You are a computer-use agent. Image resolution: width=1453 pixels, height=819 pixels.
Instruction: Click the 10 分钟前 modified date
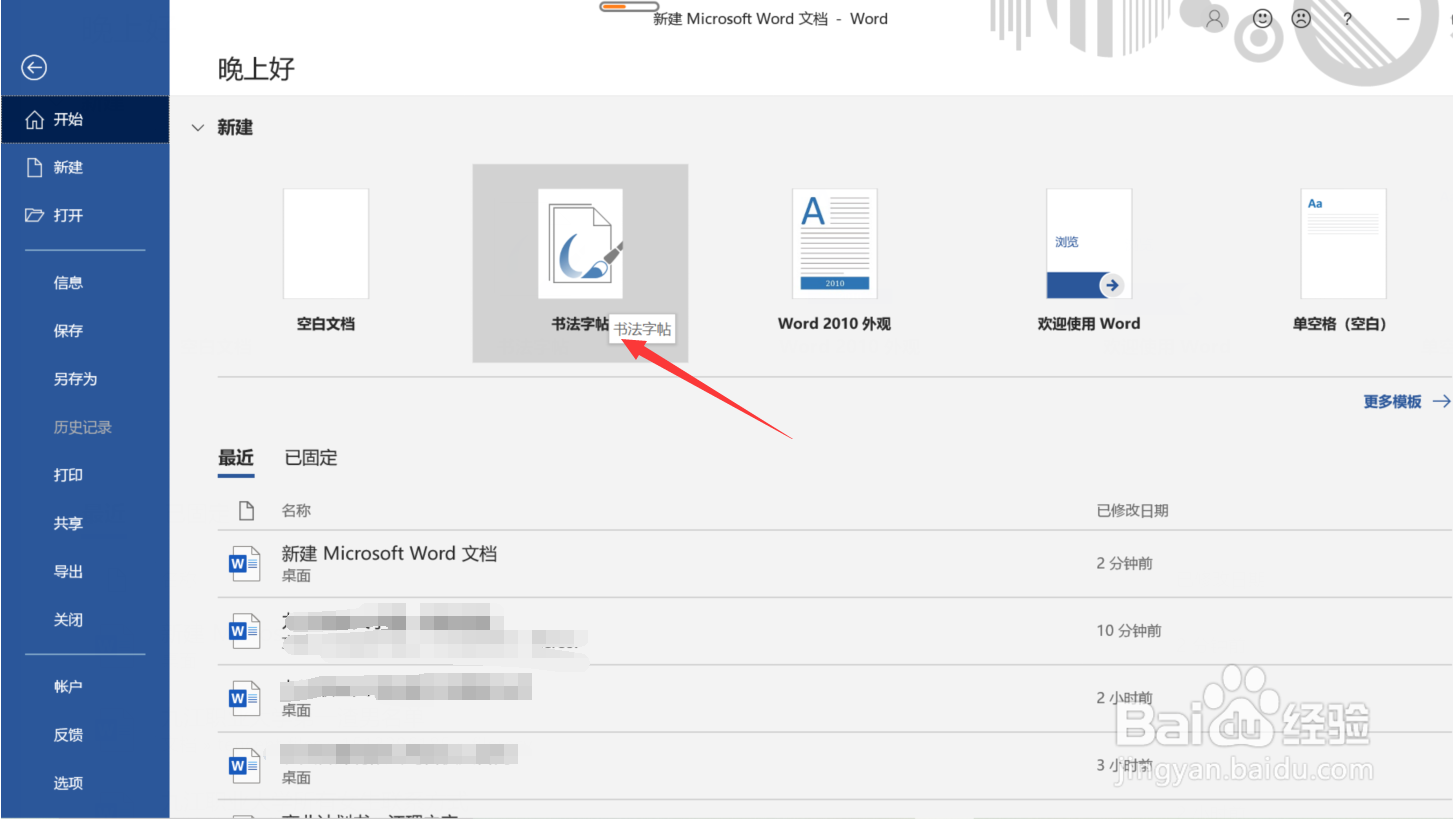tap(1129, 631)
